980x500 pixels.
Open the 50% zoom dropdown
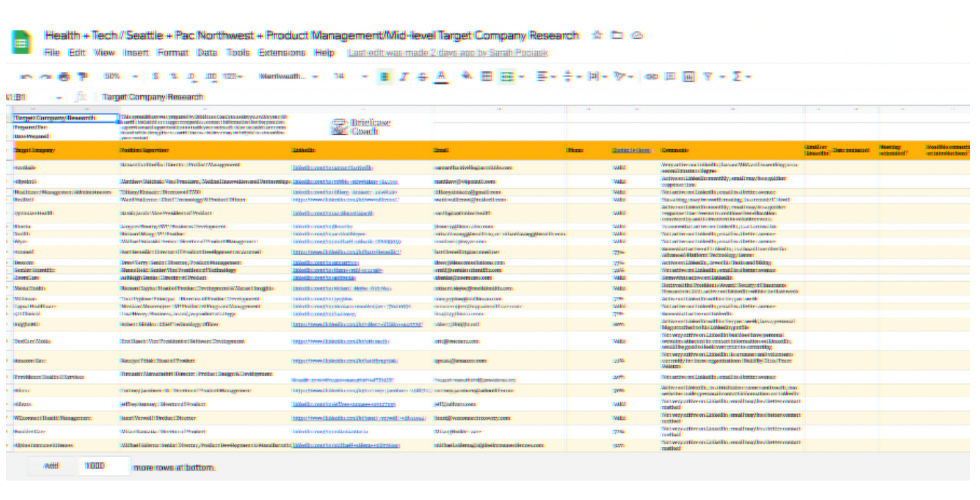point(120,76)
